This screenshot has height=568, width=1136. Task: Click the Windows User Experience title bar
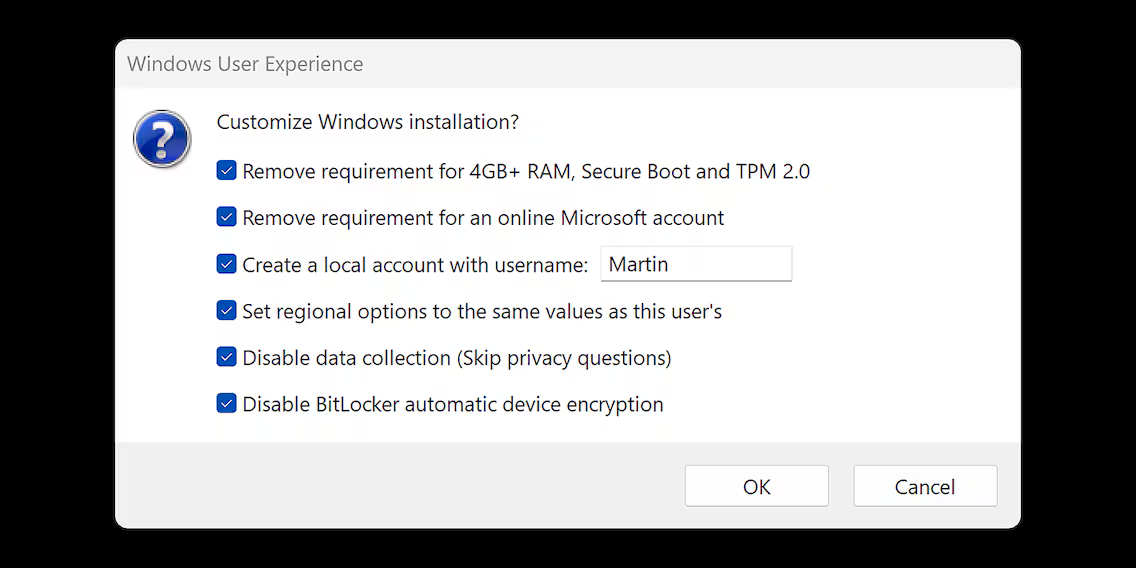[568, 64]
